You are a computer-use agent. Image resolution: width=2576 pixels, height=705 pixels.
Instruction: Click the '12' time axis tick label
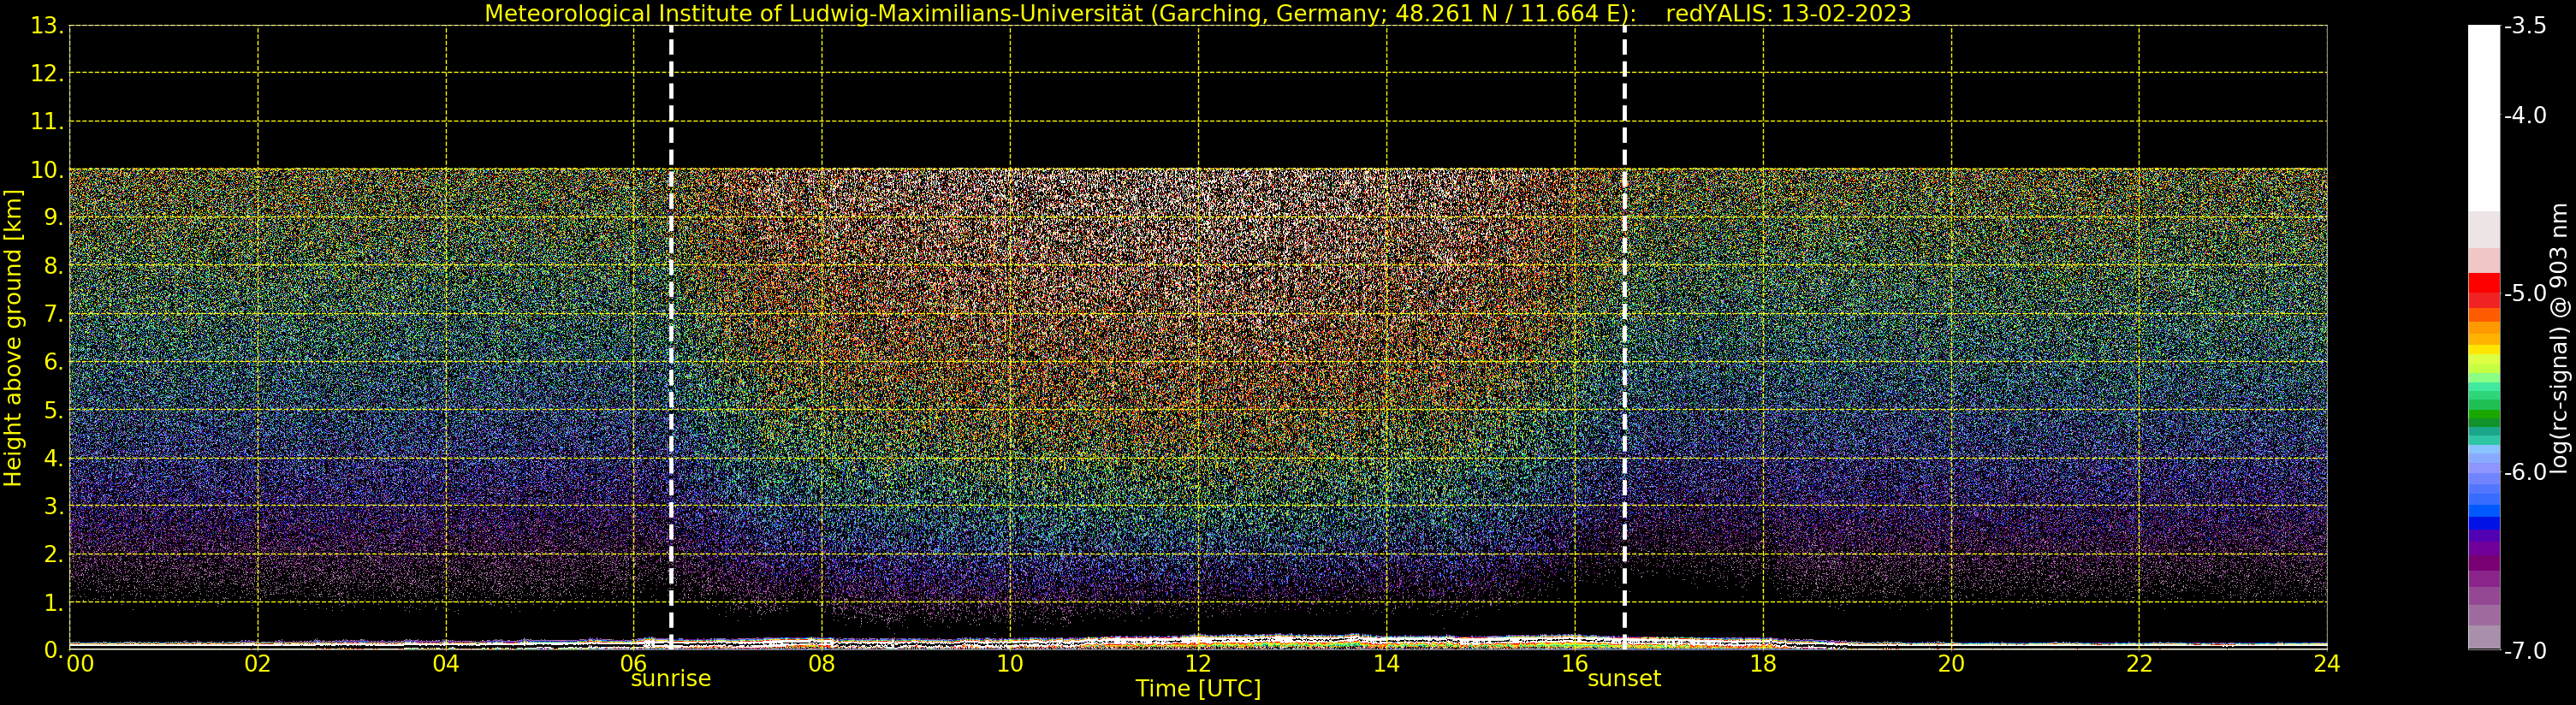(1198, 663)
